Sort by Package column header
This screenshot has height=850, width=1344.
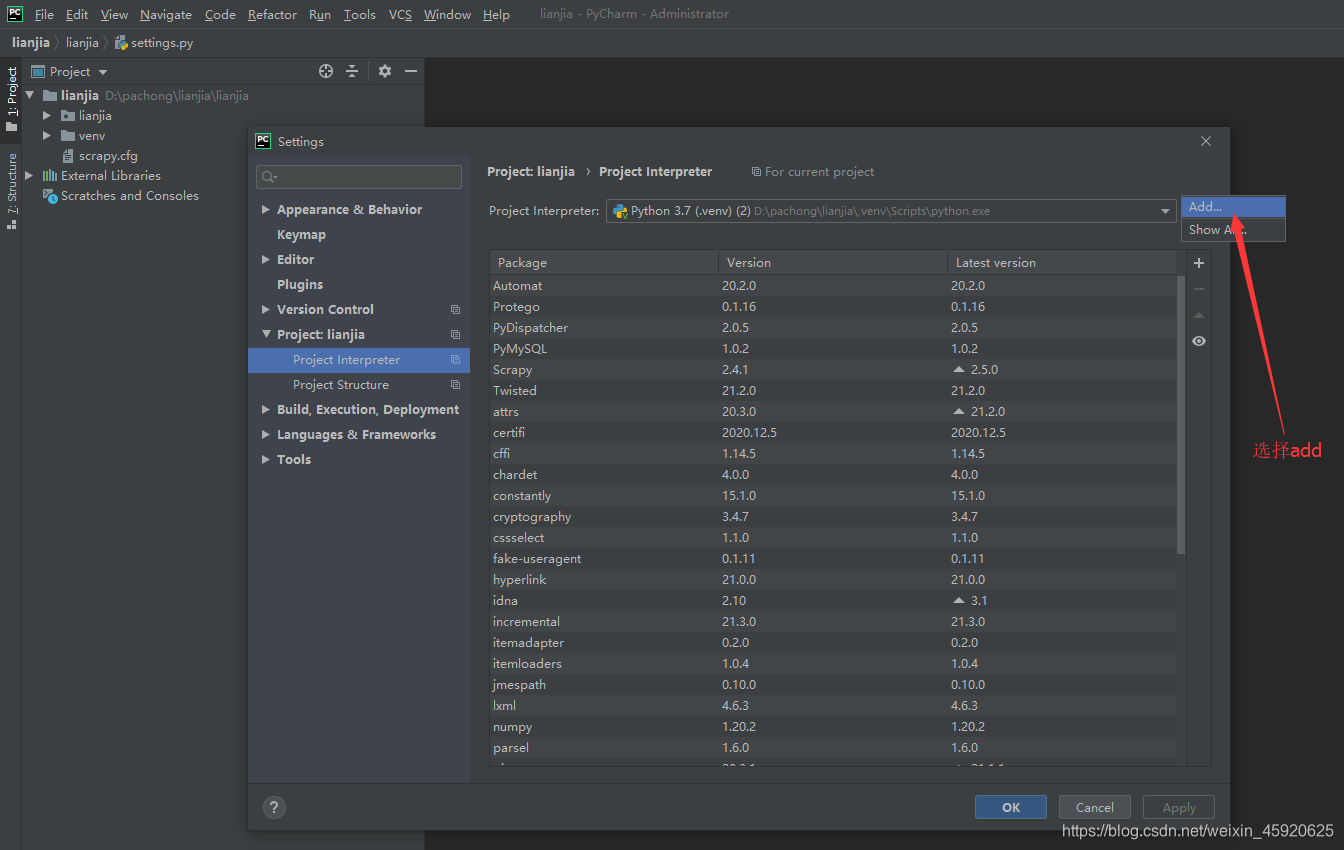[603, 263]
